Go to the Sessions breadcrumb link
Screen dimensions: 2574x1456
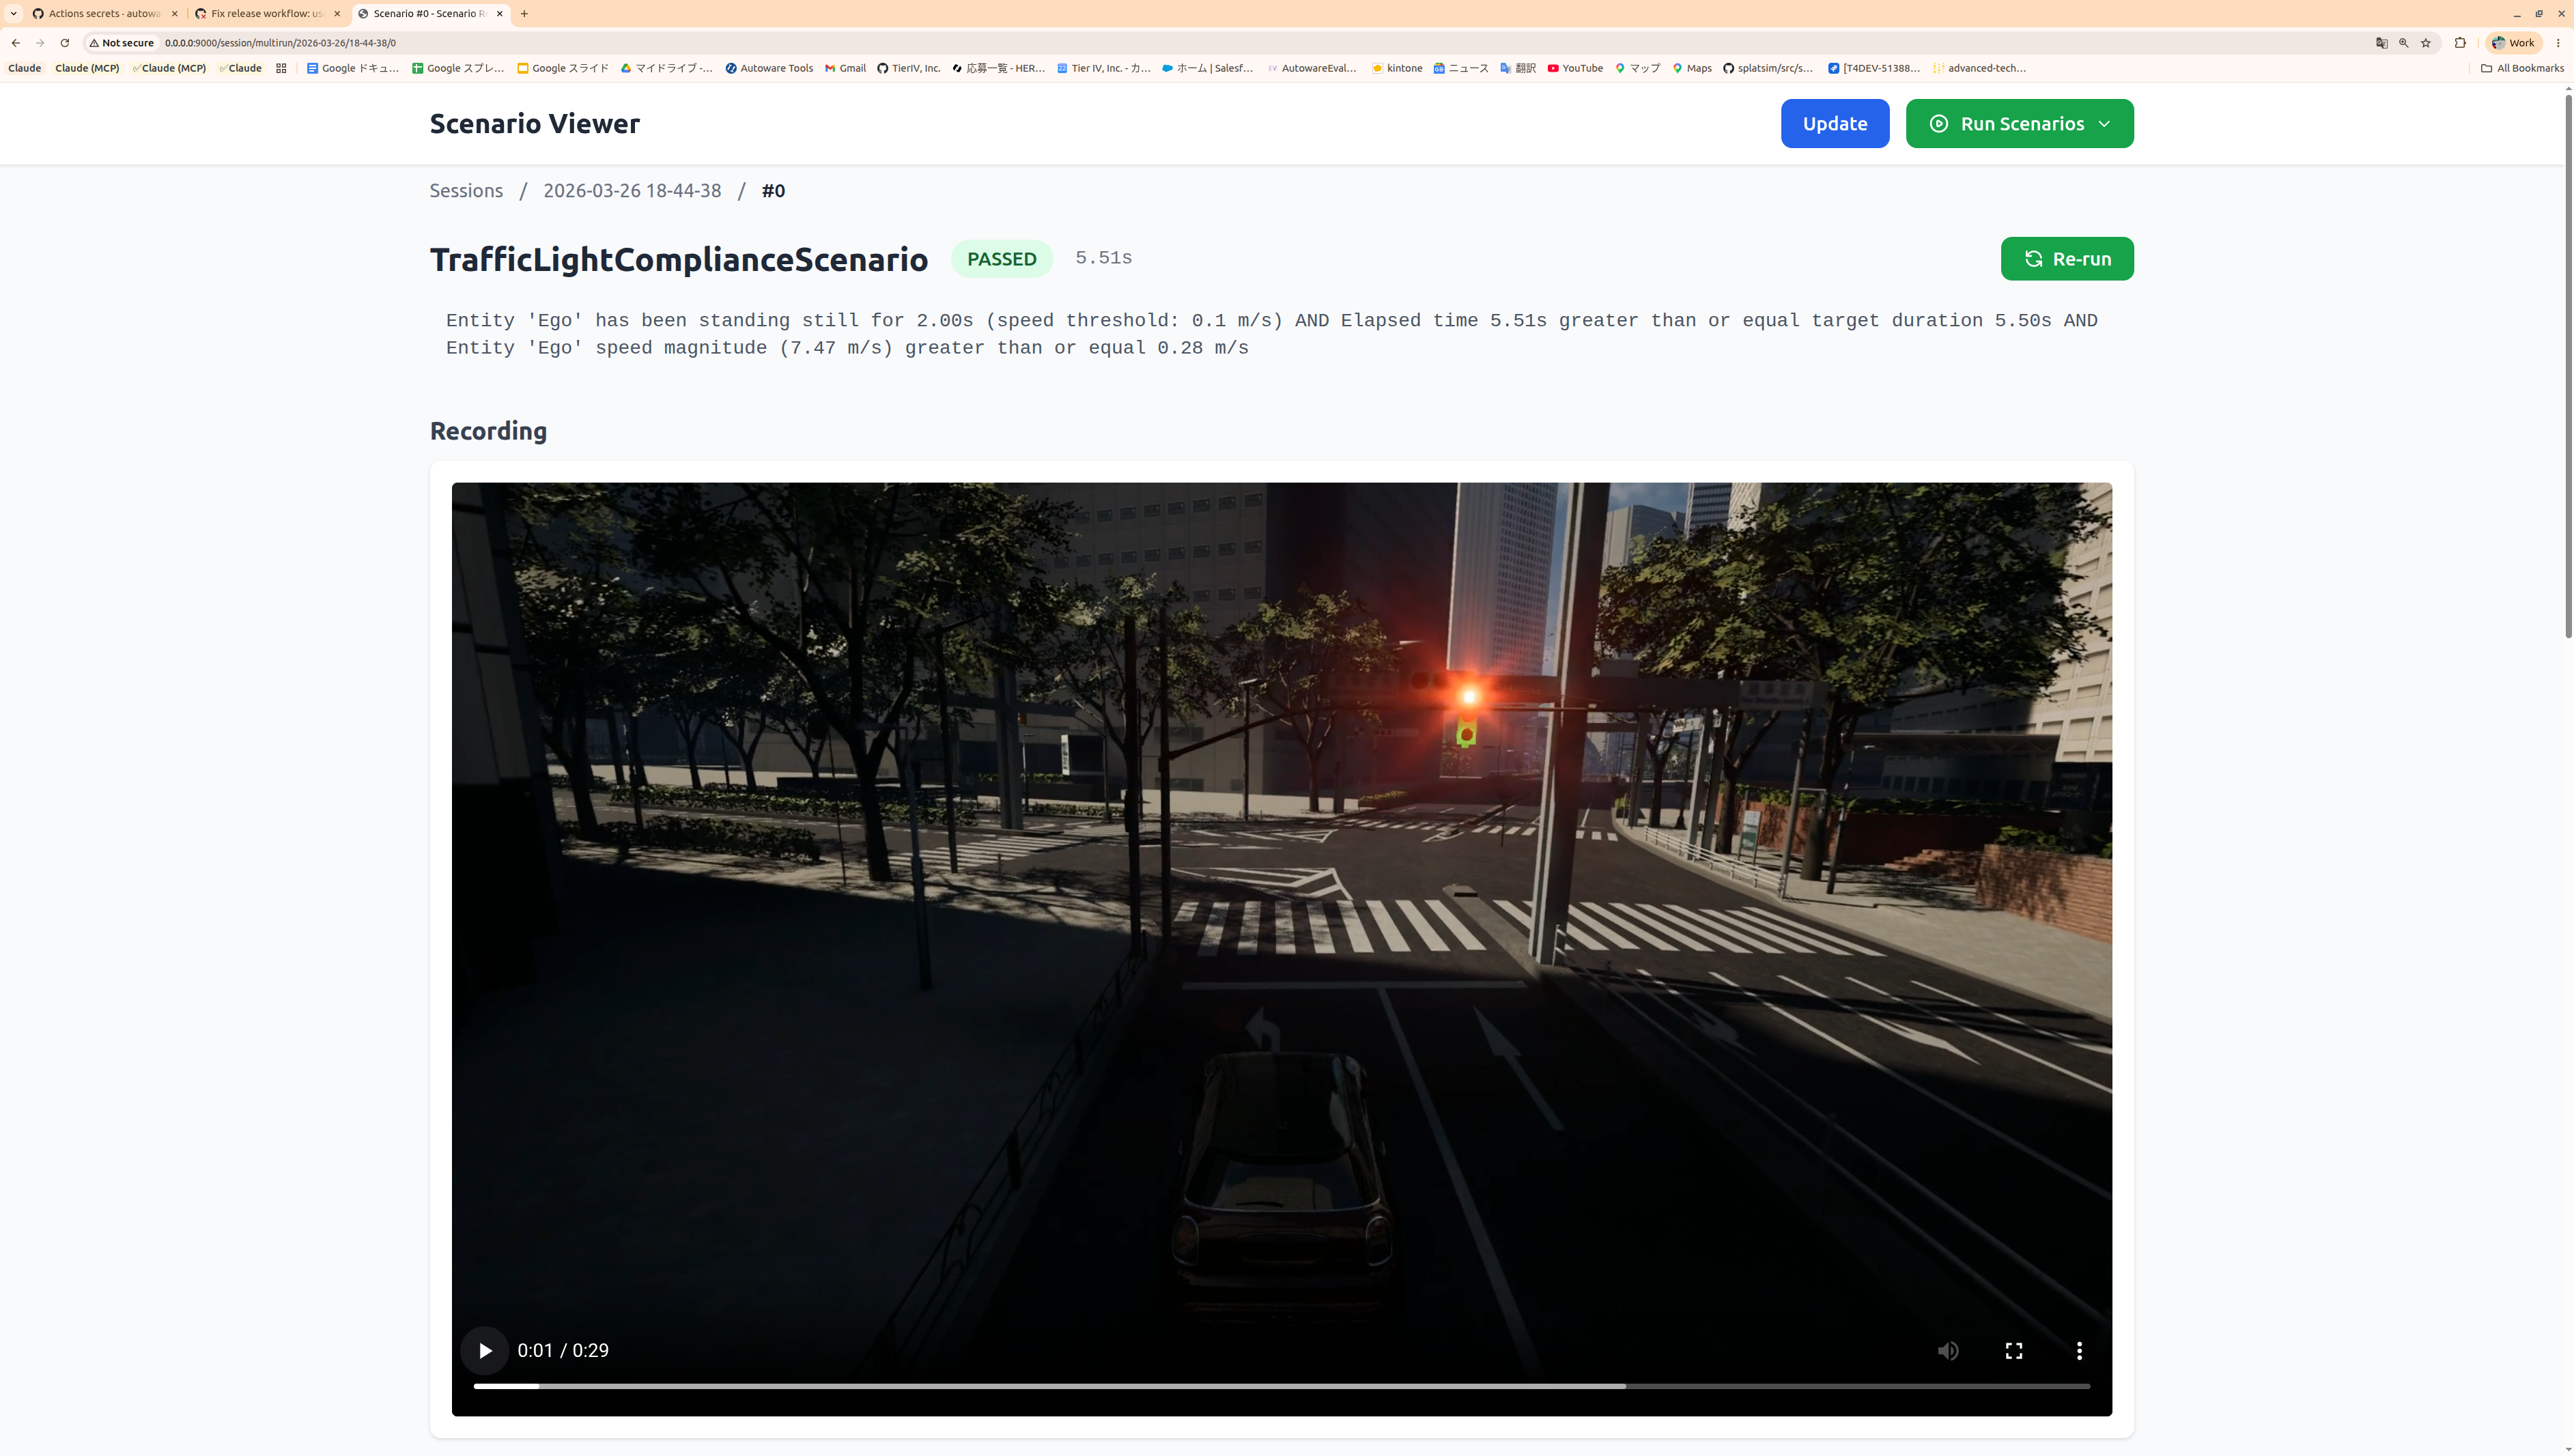click(x=466, y=190)
